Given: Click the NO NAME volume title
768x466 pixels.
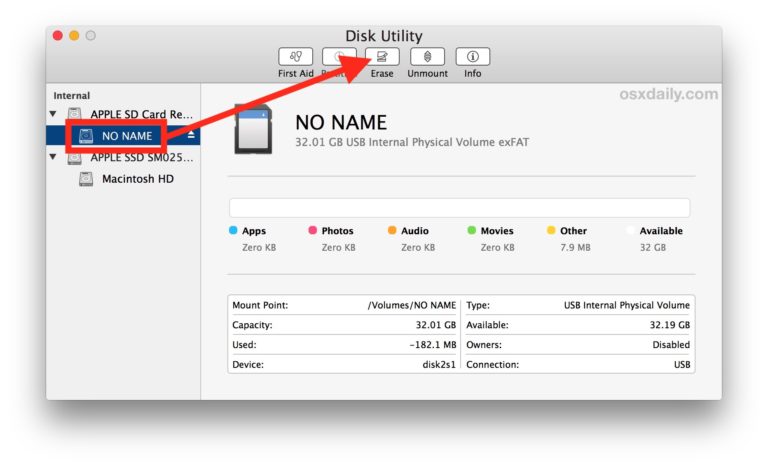Looking at the screenshot, I should [x=341, y=123].
